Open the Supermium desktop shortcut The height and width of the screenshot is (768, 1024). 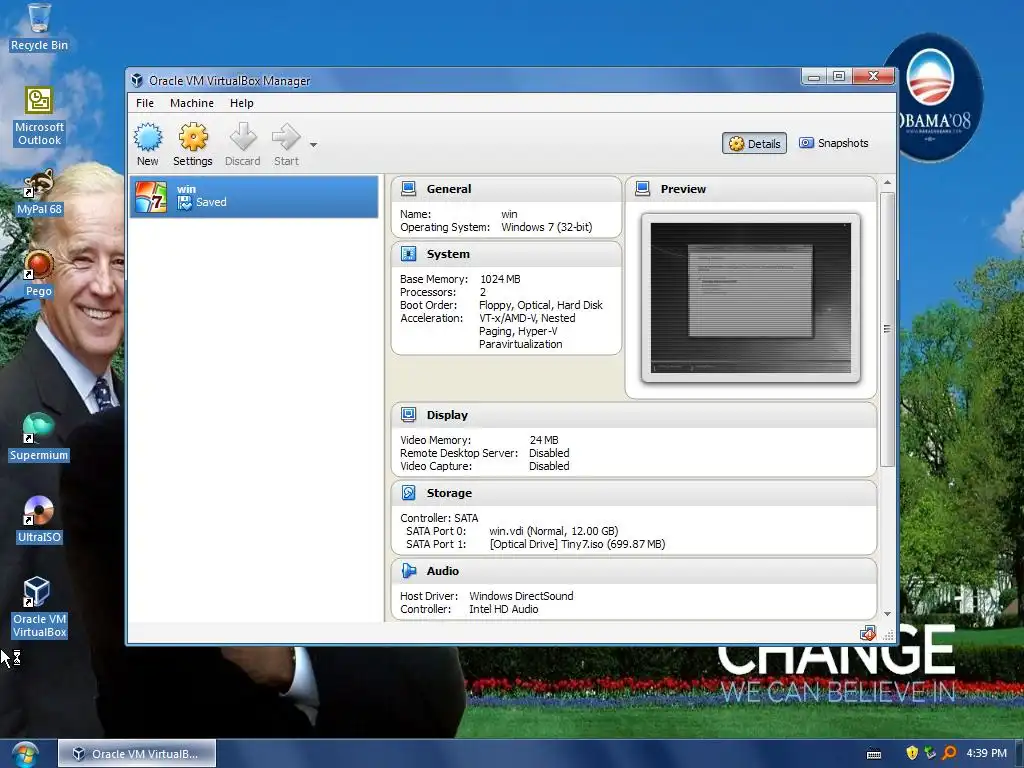coord(39,438)
